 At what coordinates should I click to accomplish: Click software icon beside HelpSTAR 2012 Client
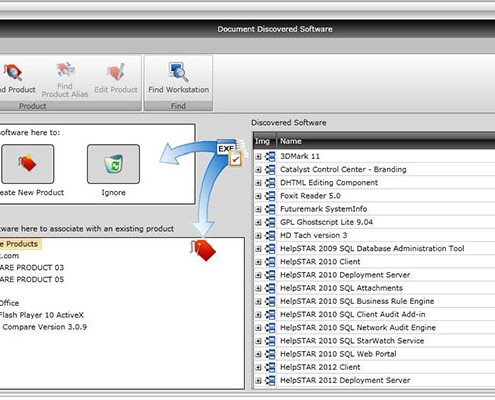[270, 367]
